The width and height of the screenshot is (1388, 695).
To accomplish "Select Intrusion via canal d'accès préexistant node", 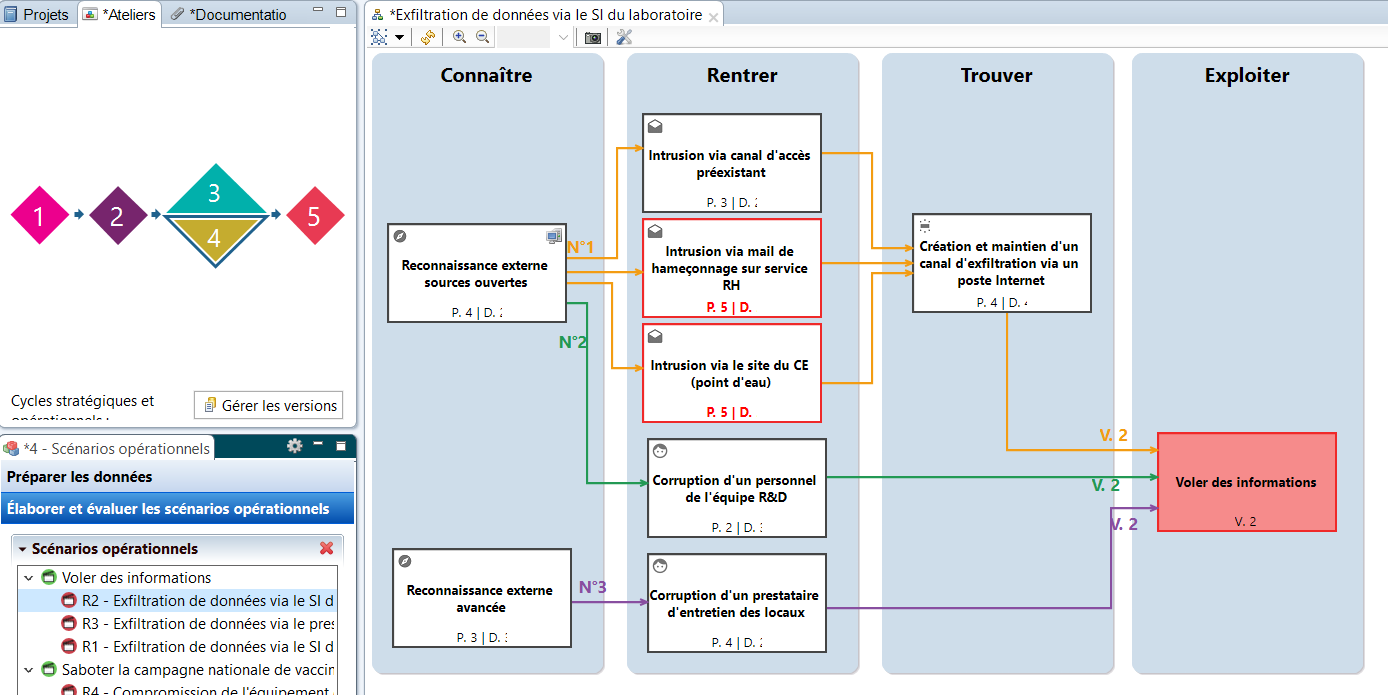I will click(x=731, y=163).
